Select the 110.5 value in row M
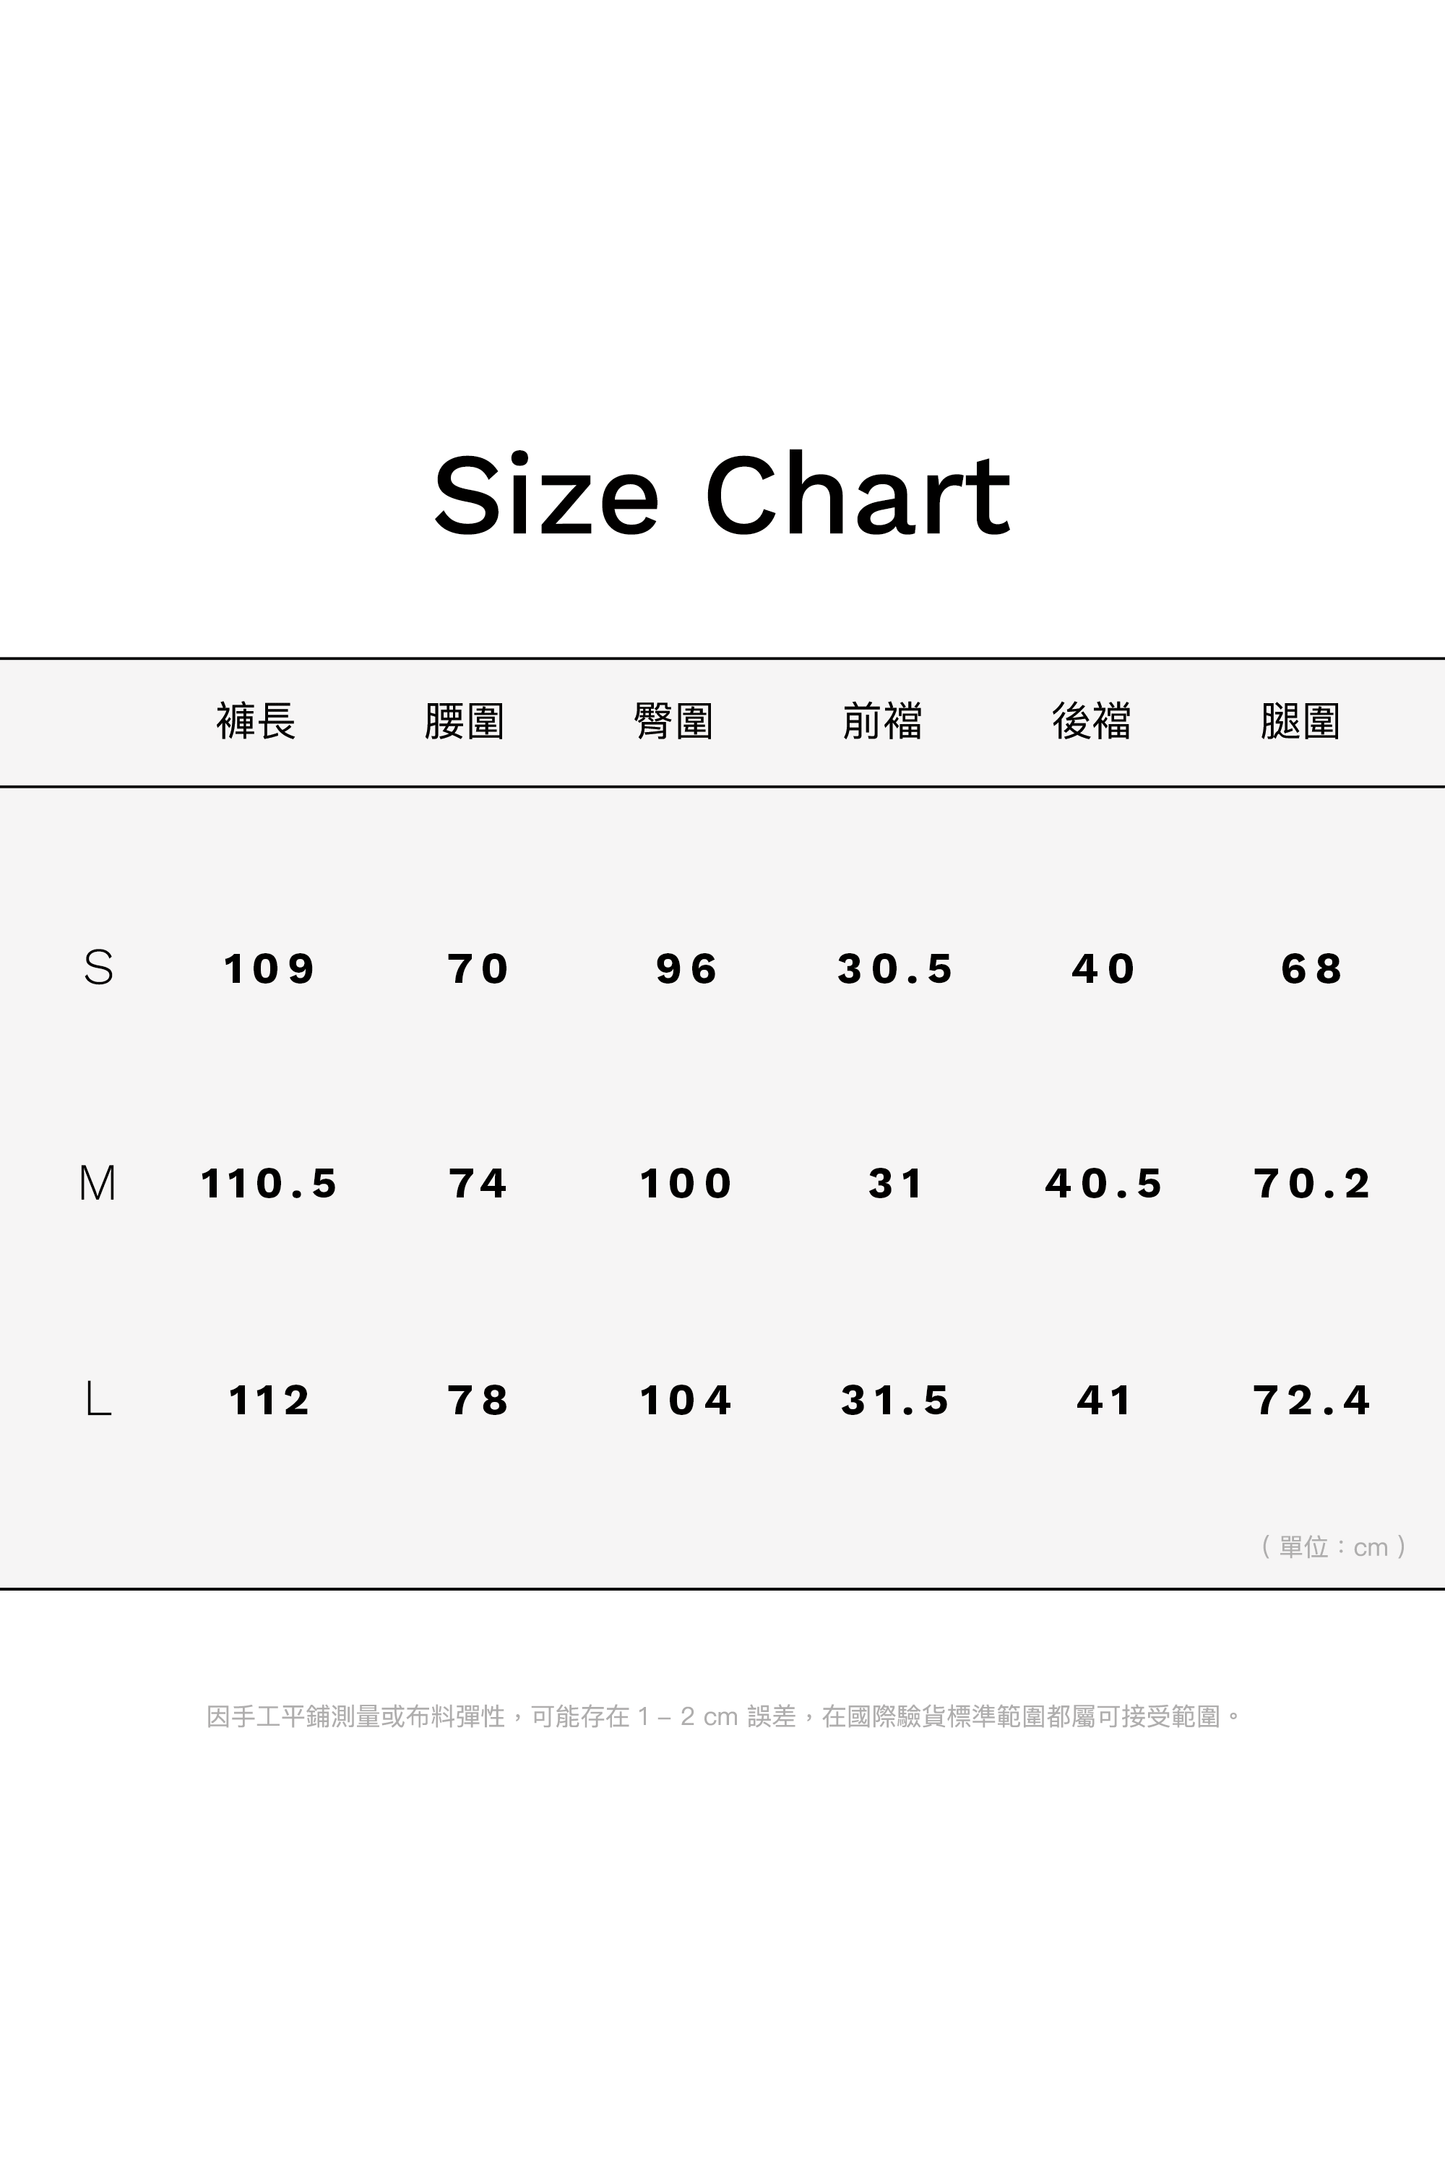 tap(269, 1184)
